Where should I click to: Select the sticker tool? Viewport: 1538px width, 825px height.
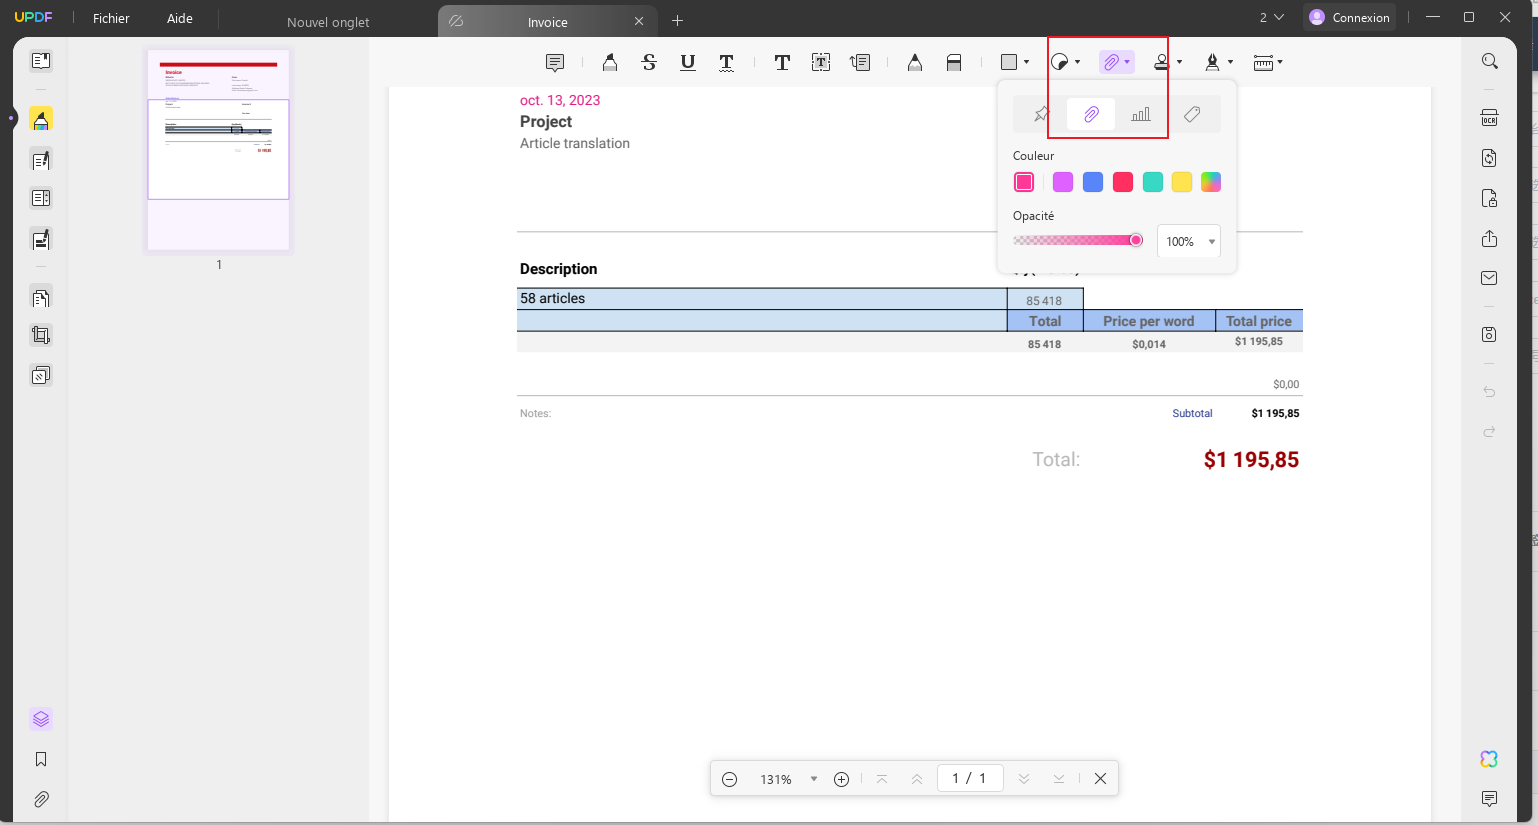pyautogui.click(x=1060, y=62)
